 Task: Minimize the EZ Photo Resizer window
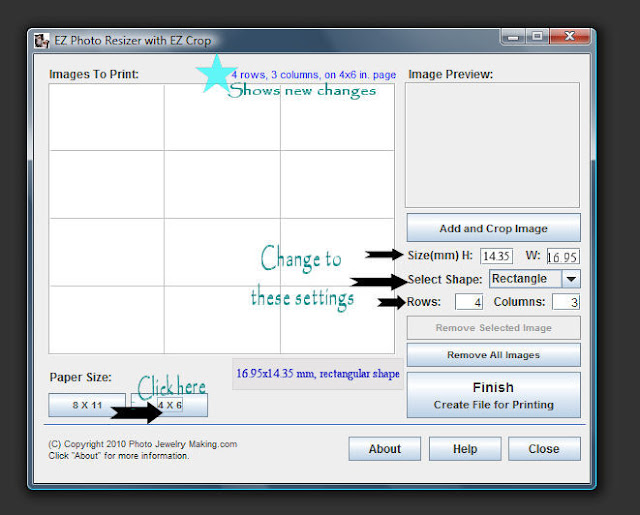pyautogui.click(x=513, y=37)
